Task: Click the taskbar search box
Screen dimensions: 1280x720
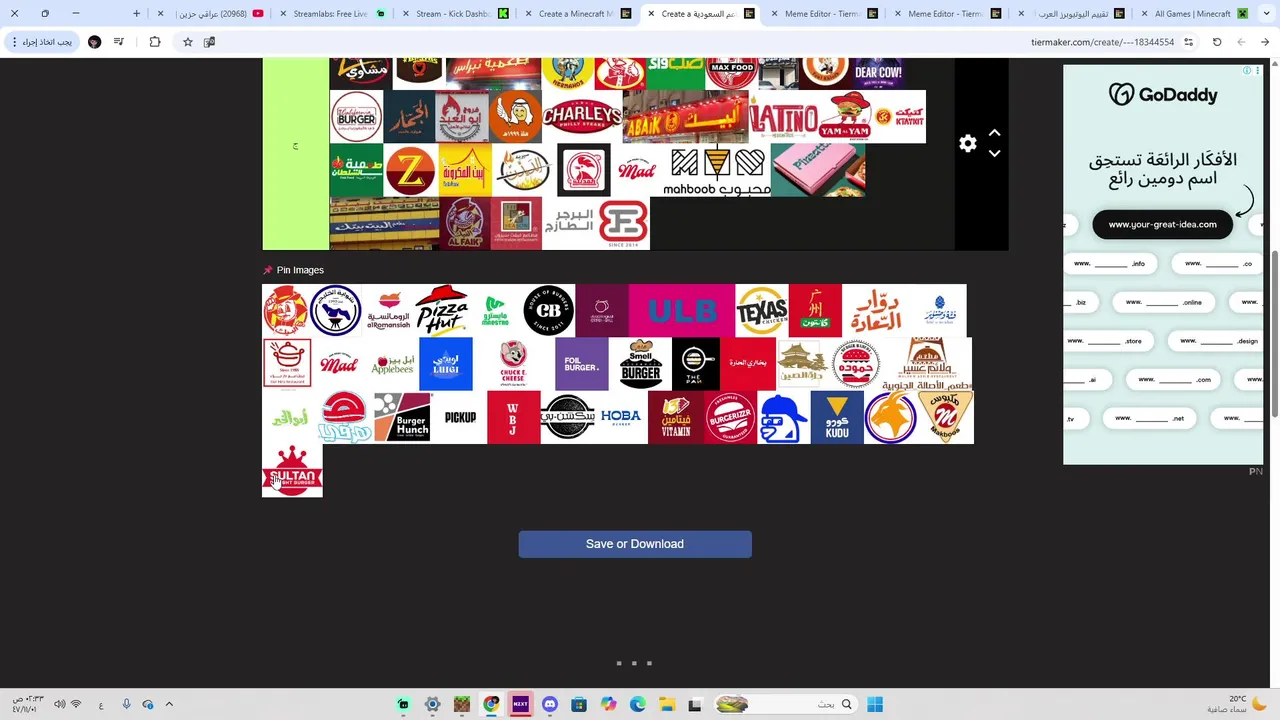Action: coord(785,704)
